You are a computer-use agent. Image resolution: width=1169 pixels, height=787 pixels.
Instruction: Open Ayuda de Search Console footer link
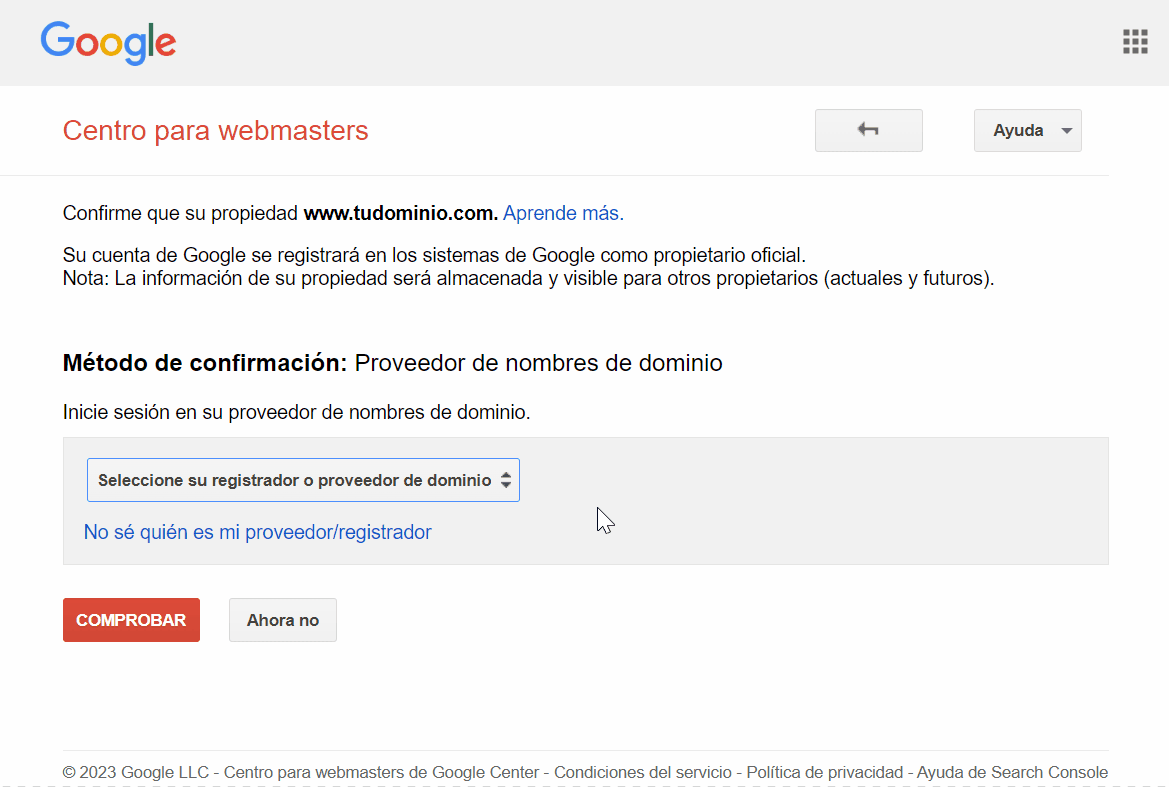(1012, 772)
